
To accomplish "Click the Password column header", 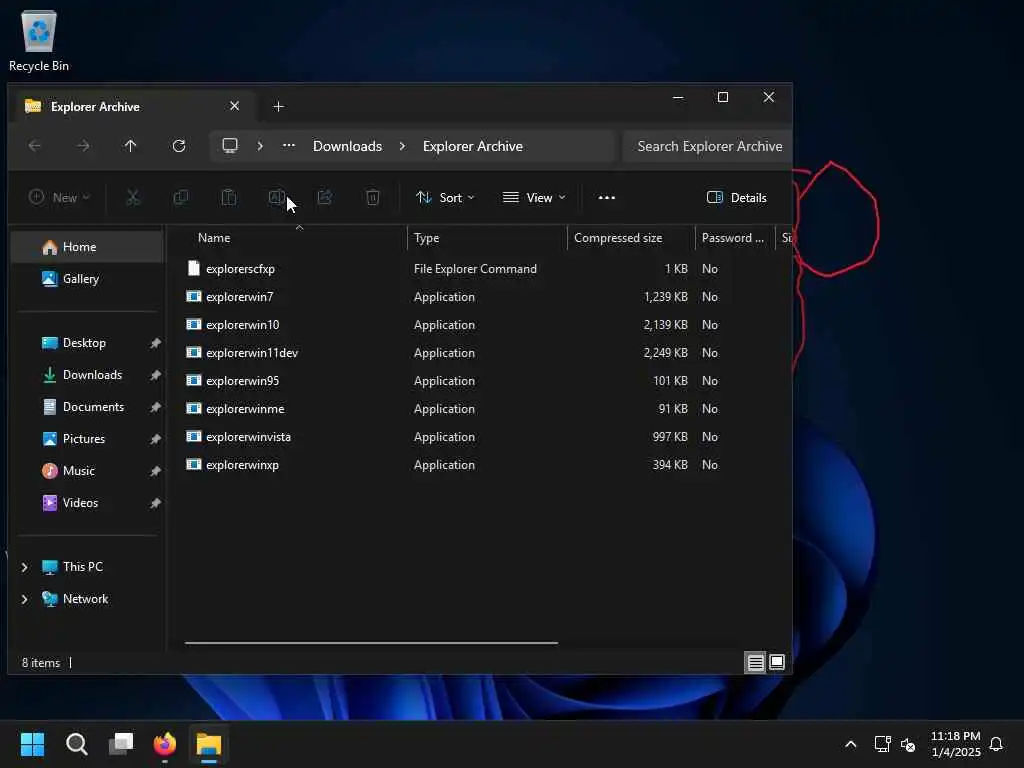I will tap(735, 238).
